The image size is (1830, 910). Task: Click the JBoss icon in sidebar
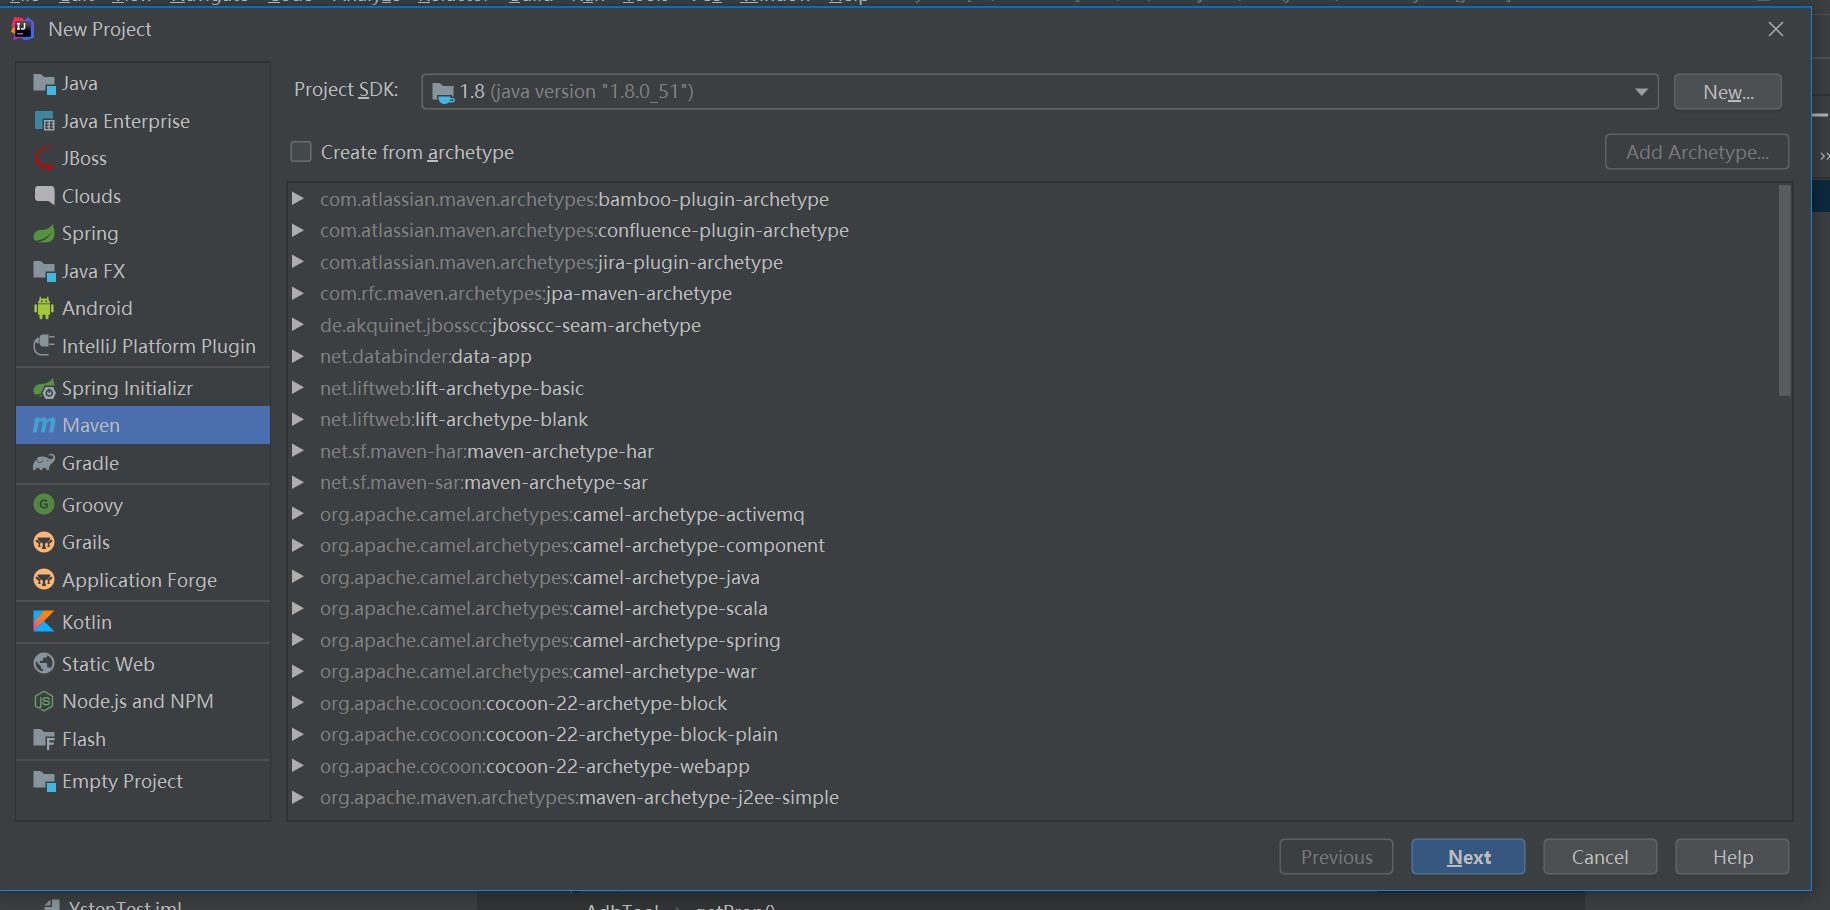pos(44,158)
